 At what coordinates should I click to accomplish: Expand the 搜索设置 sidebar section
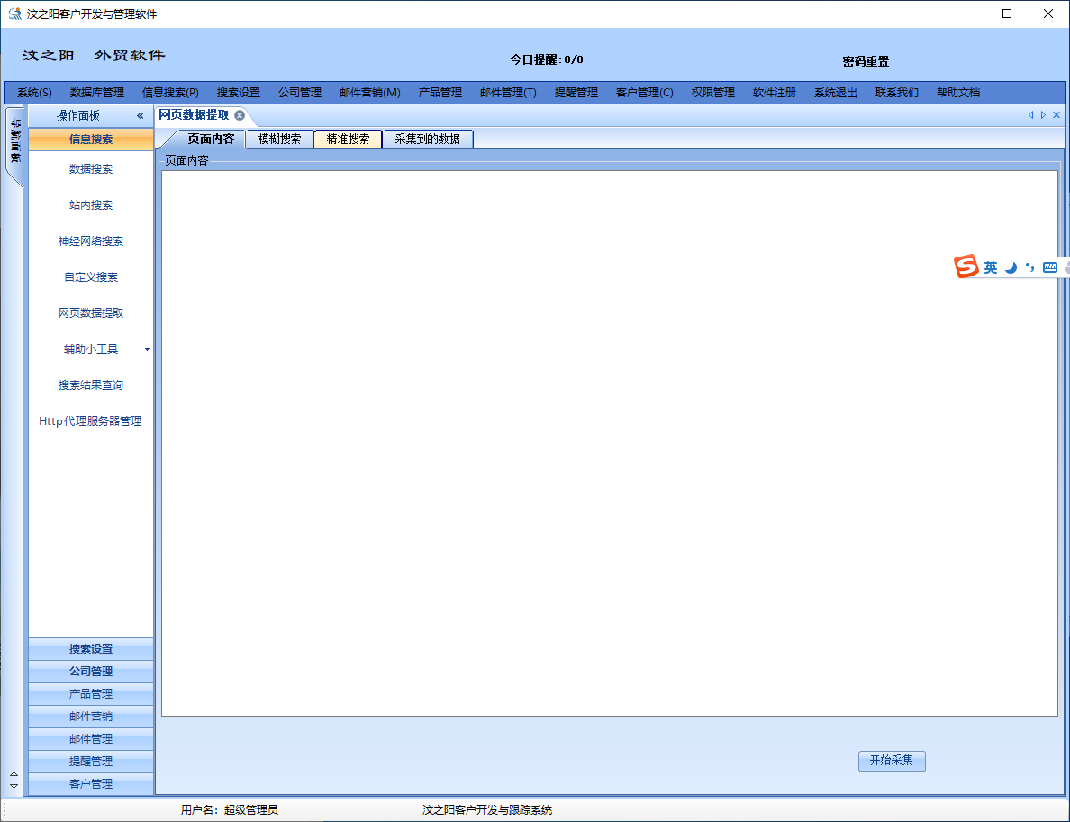(x=91, y=649)
